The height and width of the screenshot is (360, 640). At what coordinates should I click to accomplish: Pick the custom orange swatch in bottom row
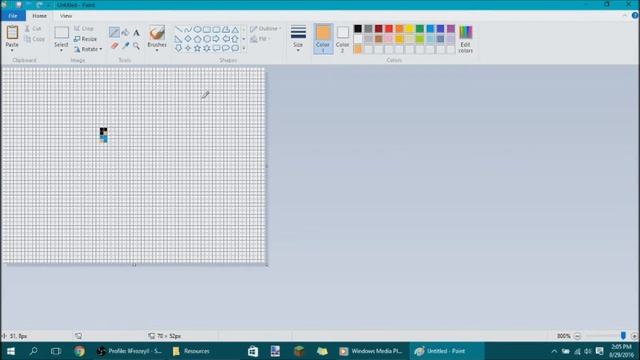tap(358, 49)
